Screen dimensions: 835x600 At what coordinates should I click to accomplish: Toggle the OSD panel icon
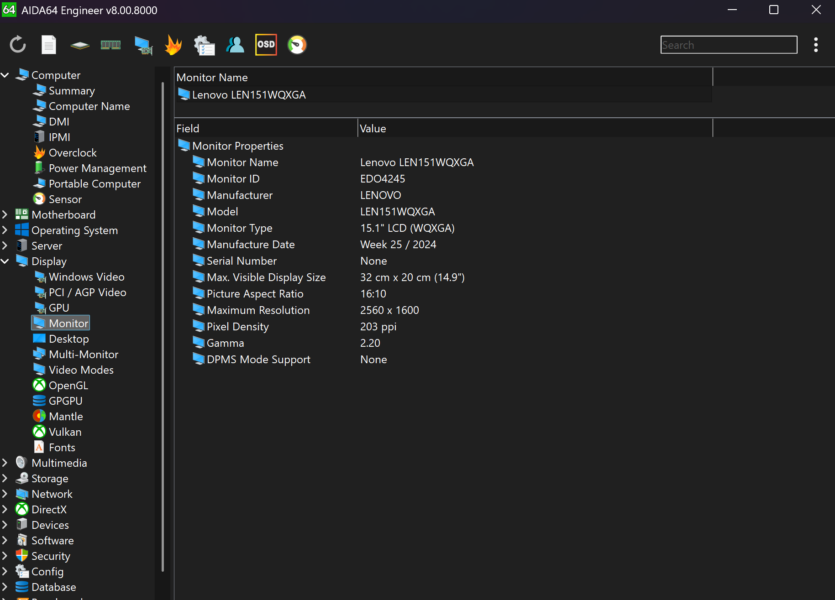[x=266, y=45]
